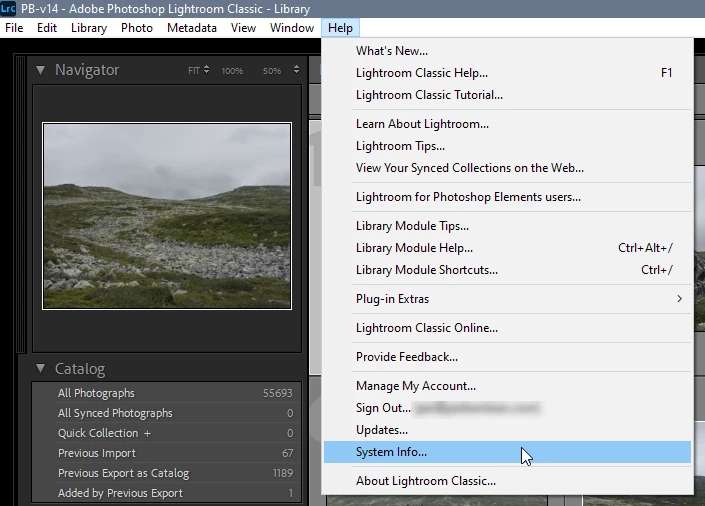Close the Help menu
705x506 pixels.
tap(340, 28)
